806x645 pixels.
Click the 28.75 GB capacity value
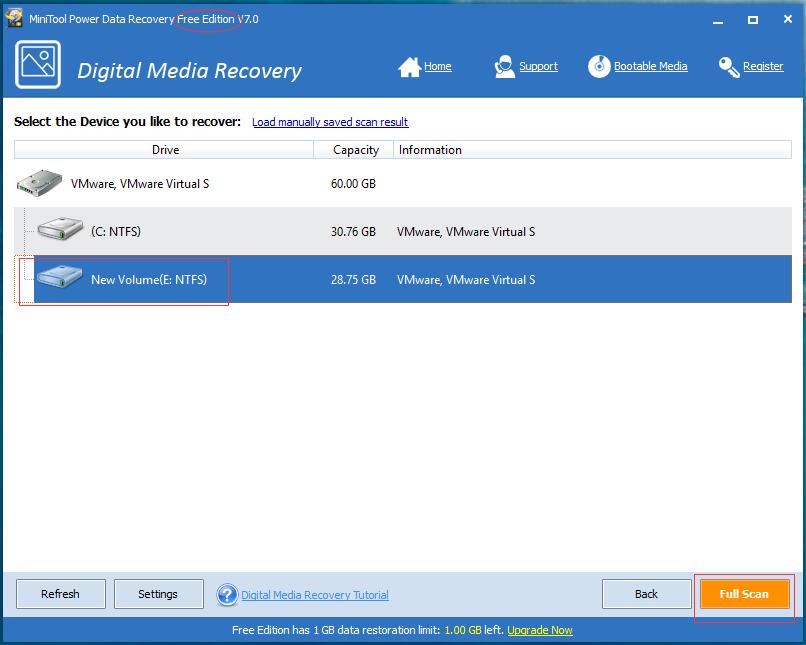pyautogui.click(x=353, y=280)
